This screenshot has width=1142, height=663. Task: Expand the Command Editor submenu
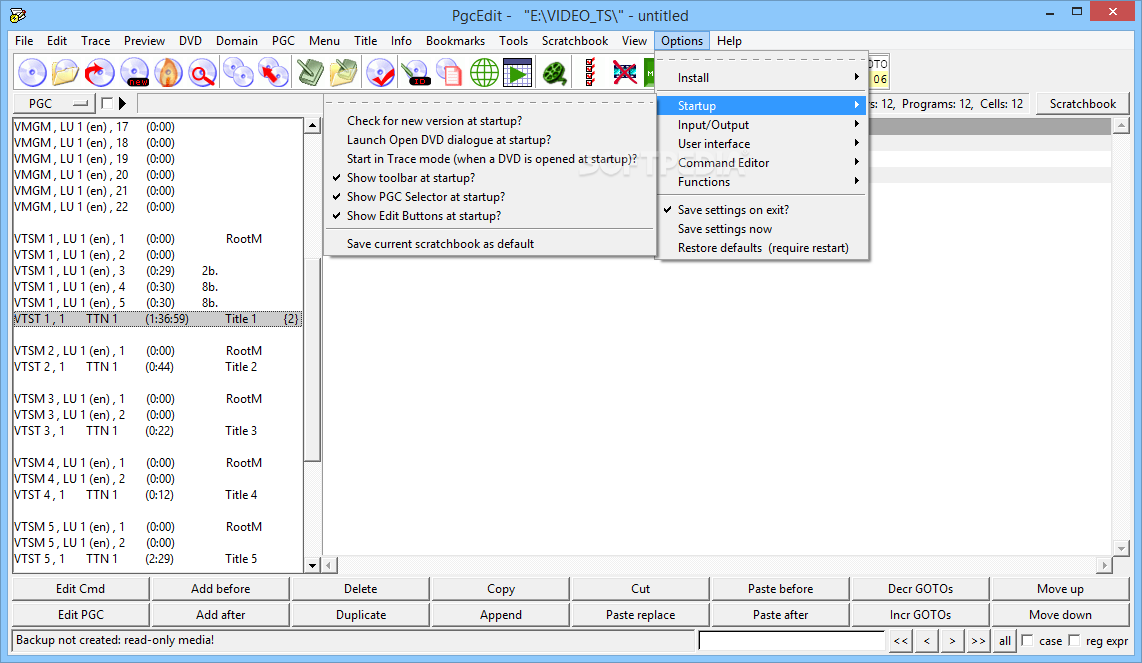tap(763, 162)
